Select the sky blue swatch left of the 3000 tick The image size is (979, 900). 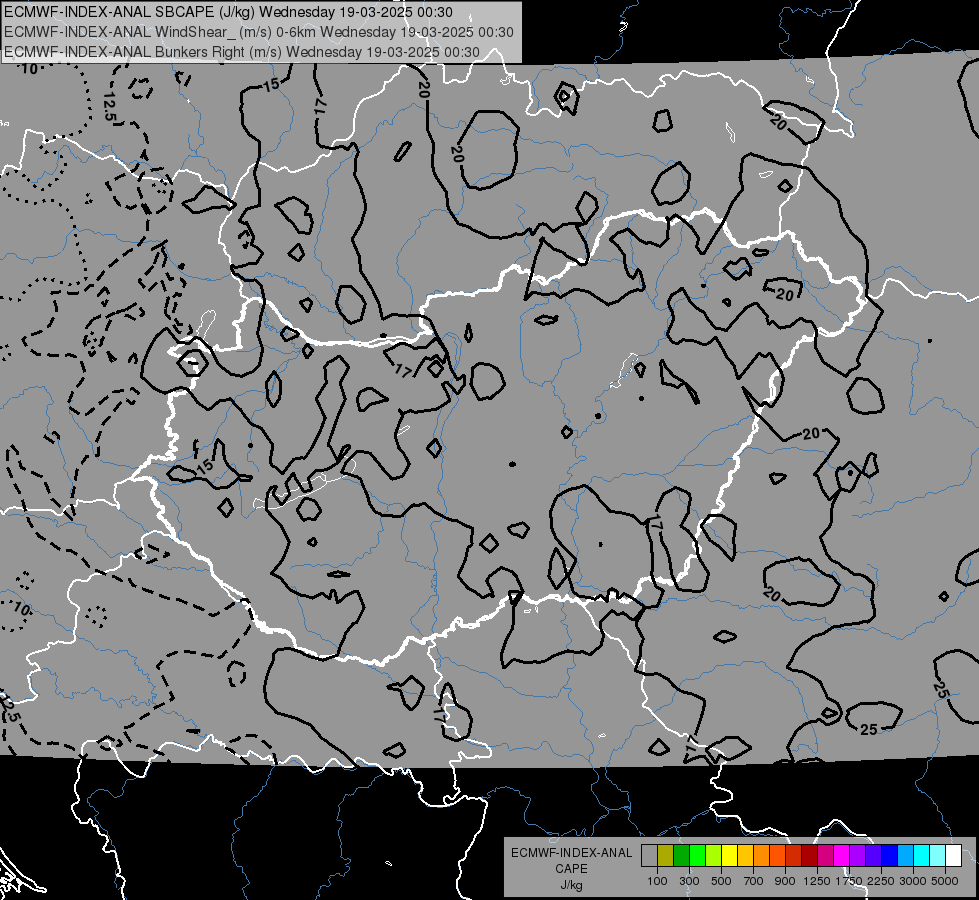point(905,855)
